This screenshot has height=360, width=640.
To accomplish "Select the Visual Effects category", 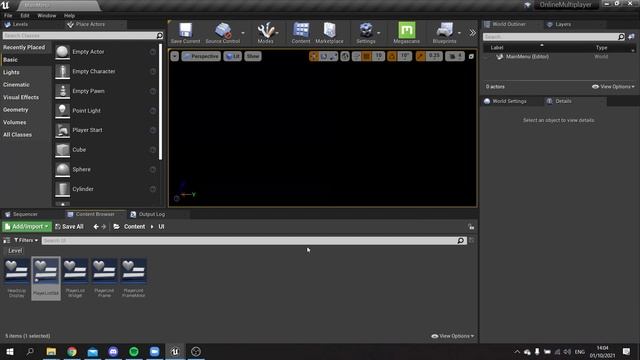I will tap(21, 98).
